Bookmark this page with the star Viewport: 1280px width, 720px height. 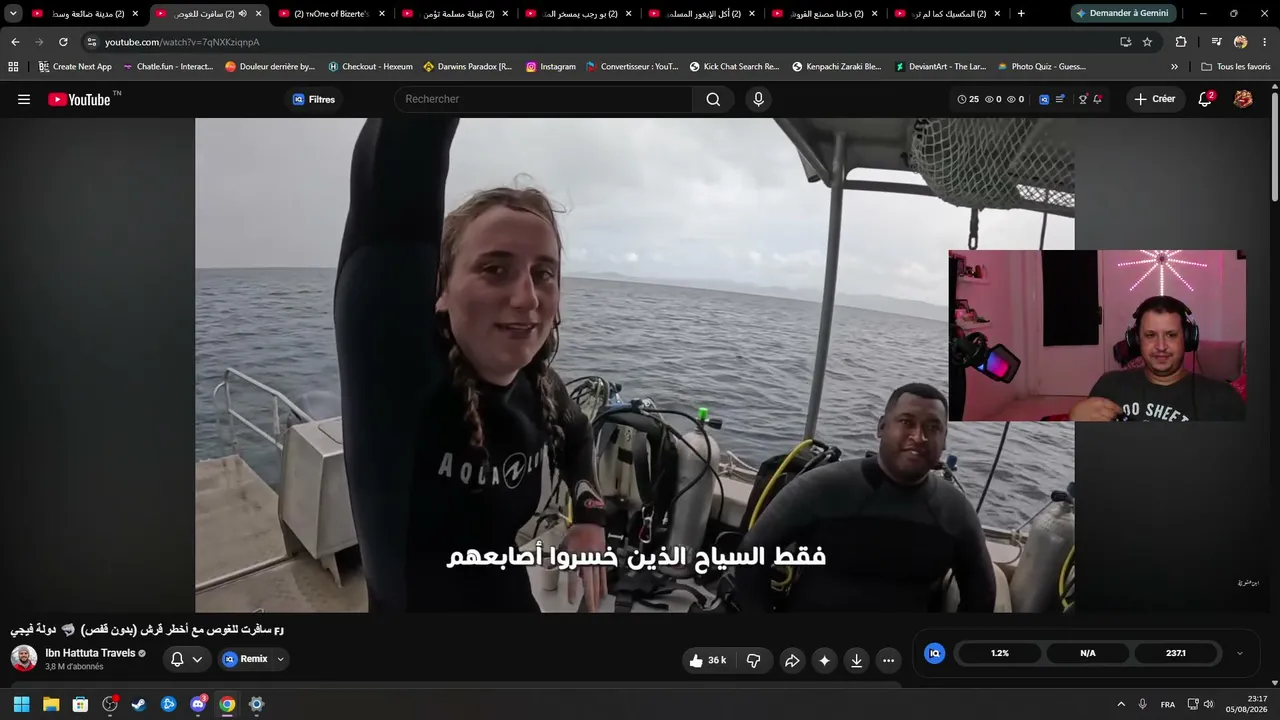point(1147,42)
